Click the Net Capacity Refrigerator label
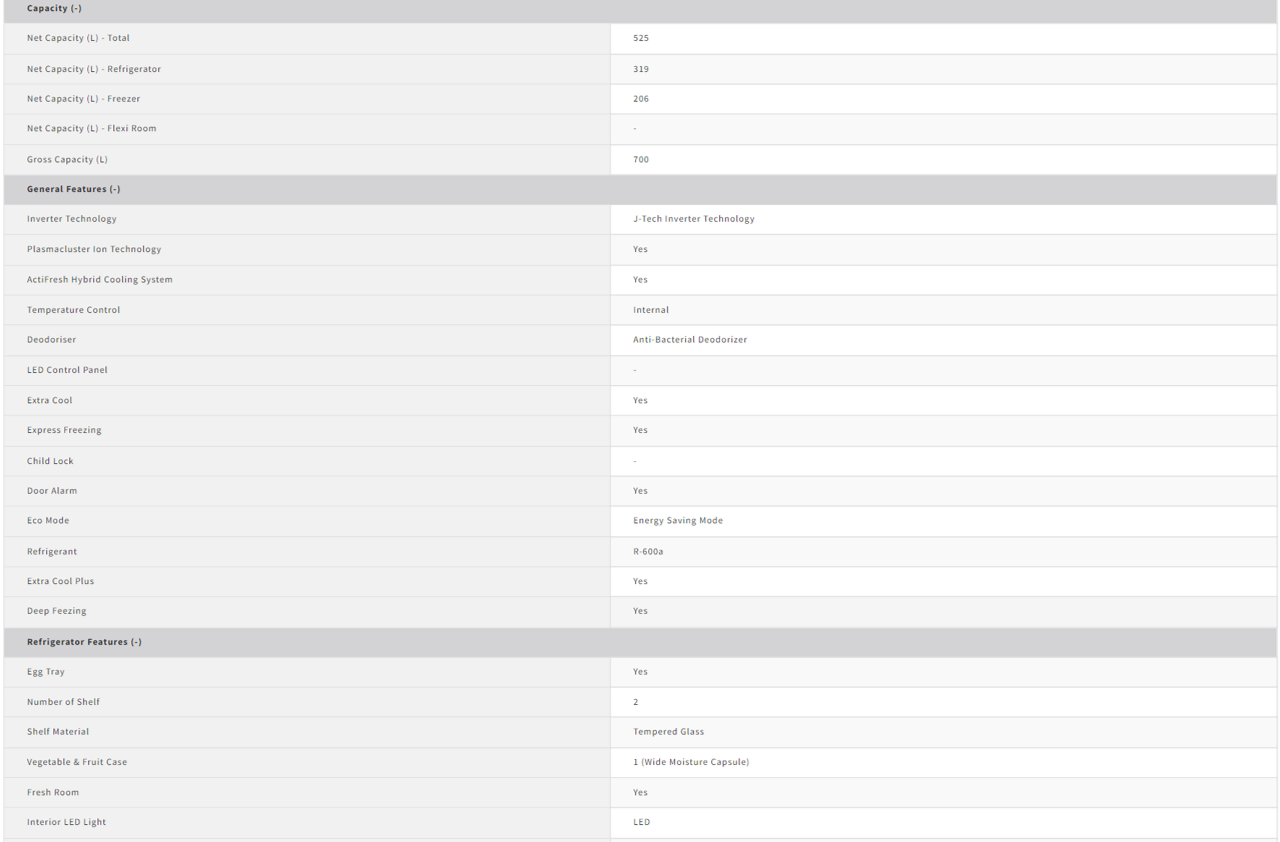The width and height of the screenshot is (1280, 842). click(93, 69)
